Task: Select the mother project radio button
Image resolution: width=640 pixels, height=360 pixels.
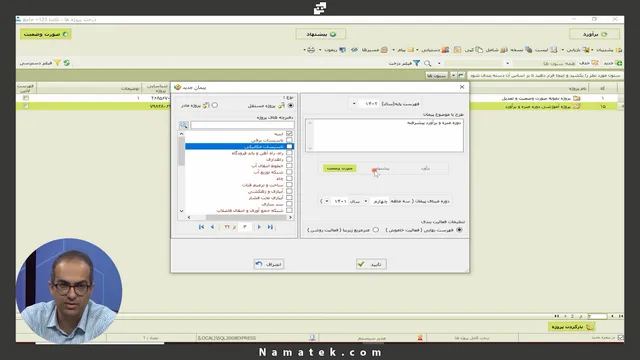Action: (x=215, y=105)
